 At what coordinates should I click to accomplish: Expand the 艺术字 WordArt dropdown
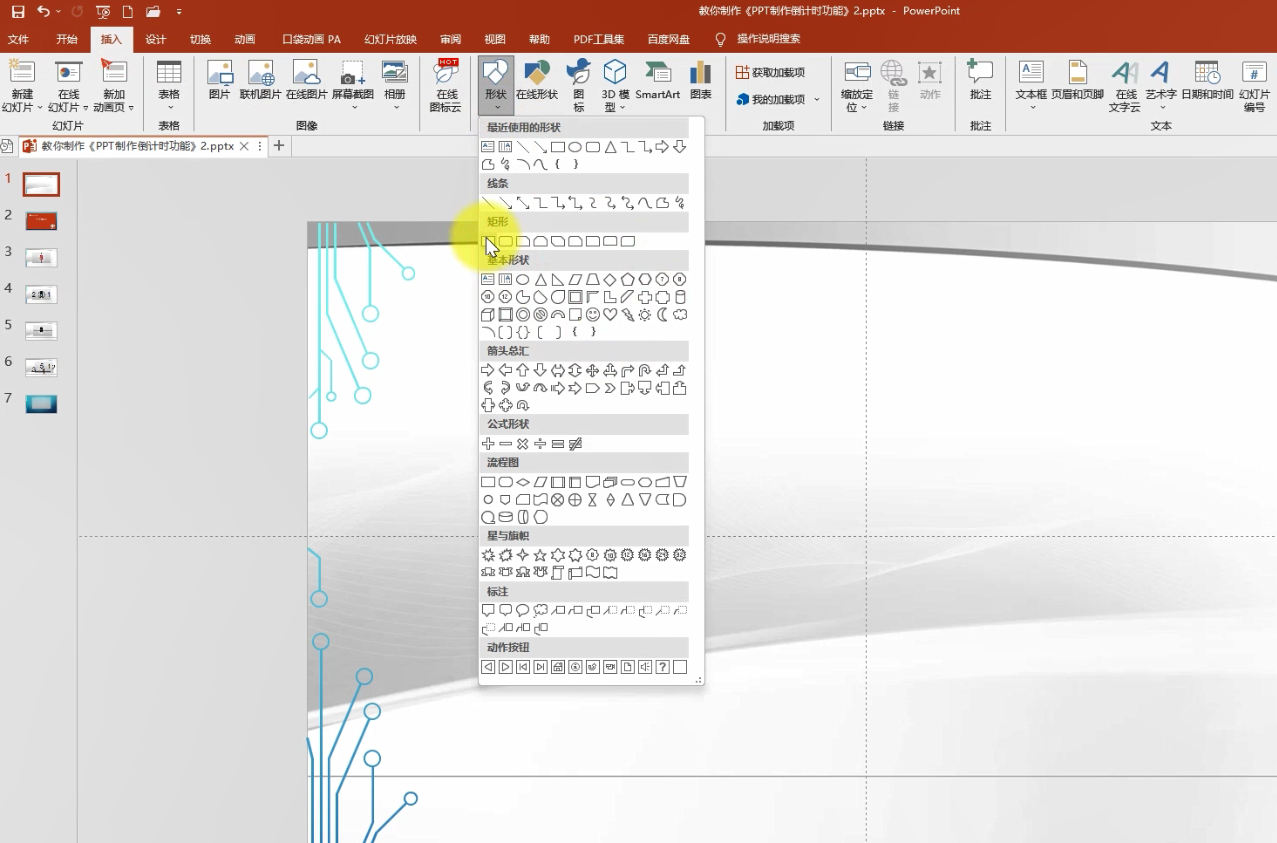1161,107
